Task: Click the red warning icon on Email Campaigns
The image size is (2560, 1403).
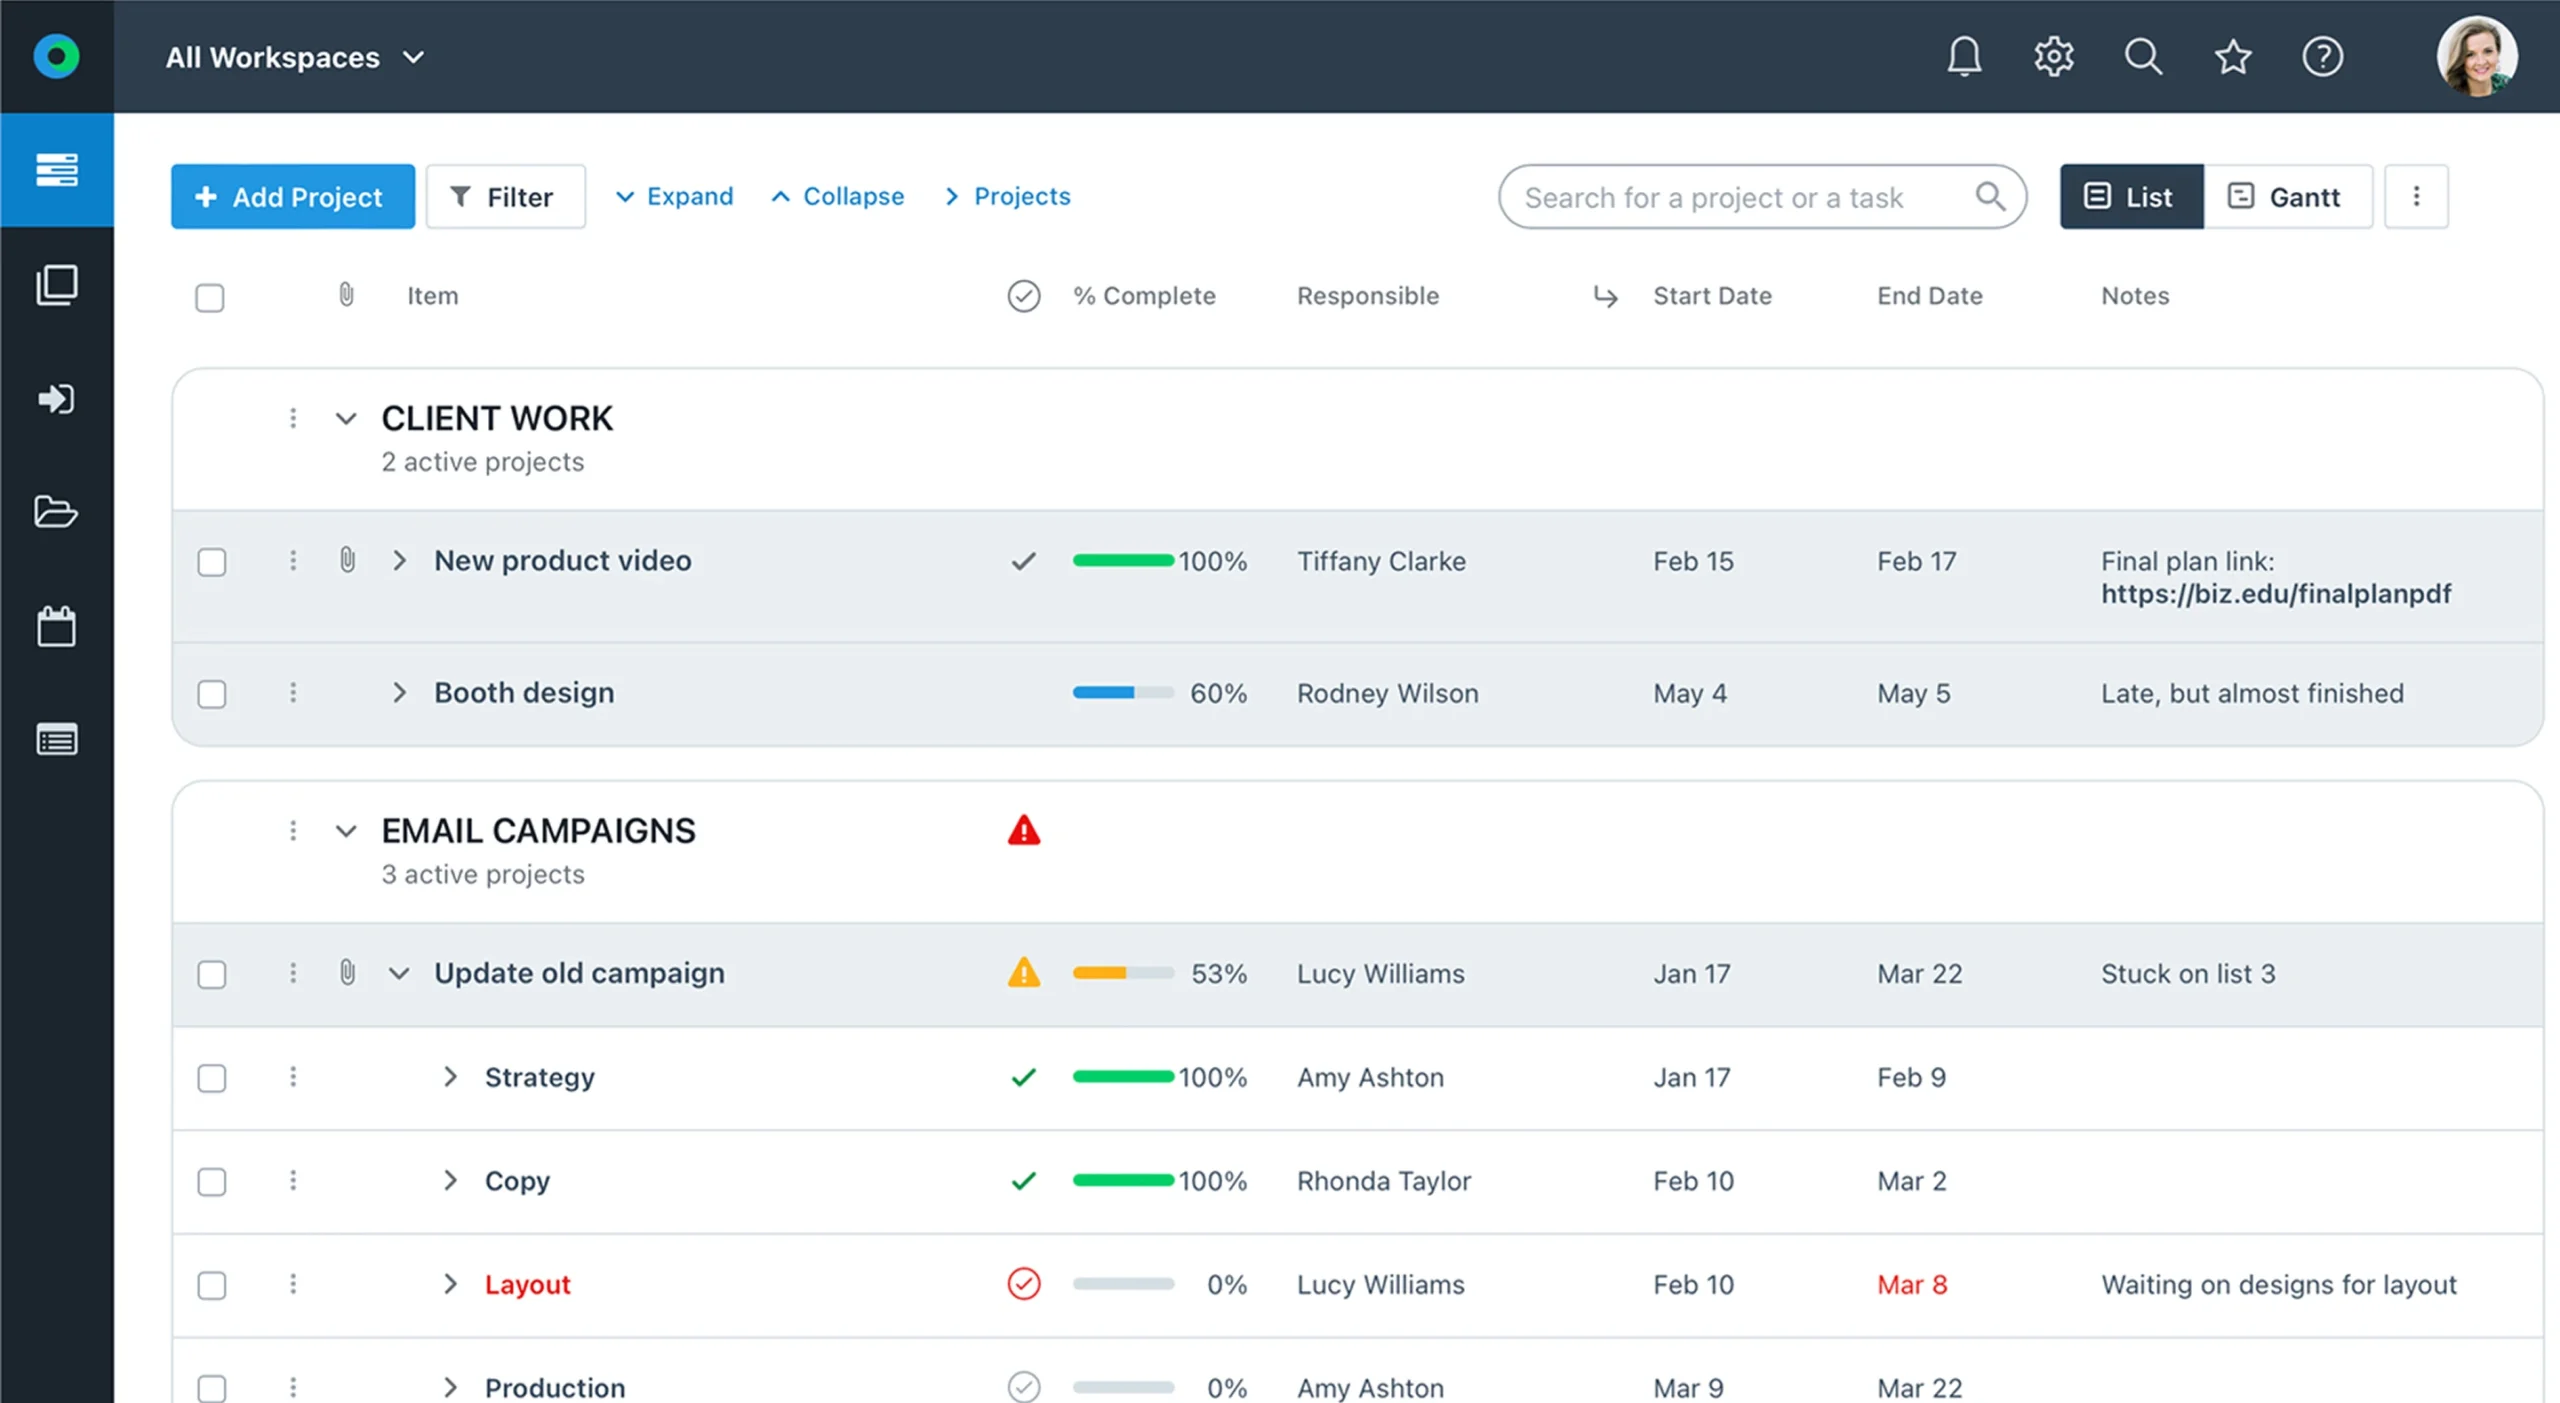Action: (x=1023, y=831)
